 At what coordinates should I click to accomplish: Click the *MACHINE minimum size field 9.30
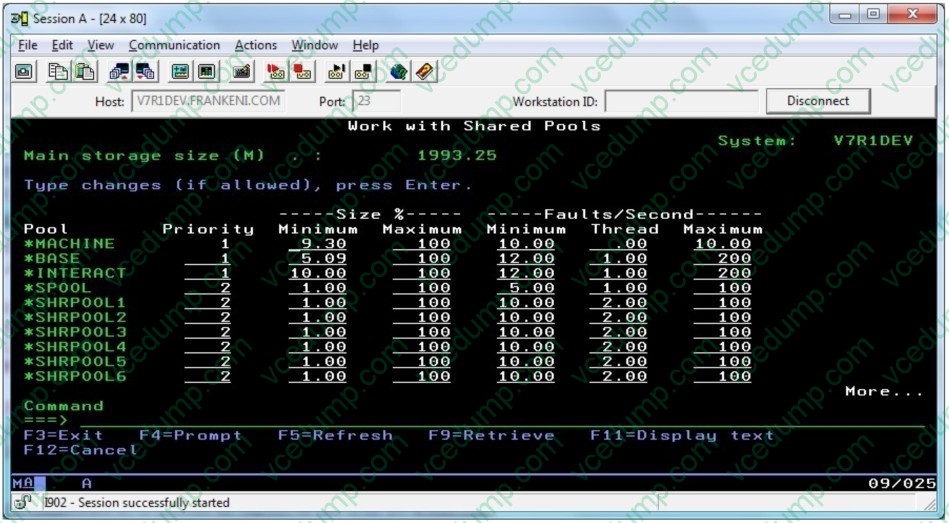[318, 244]
